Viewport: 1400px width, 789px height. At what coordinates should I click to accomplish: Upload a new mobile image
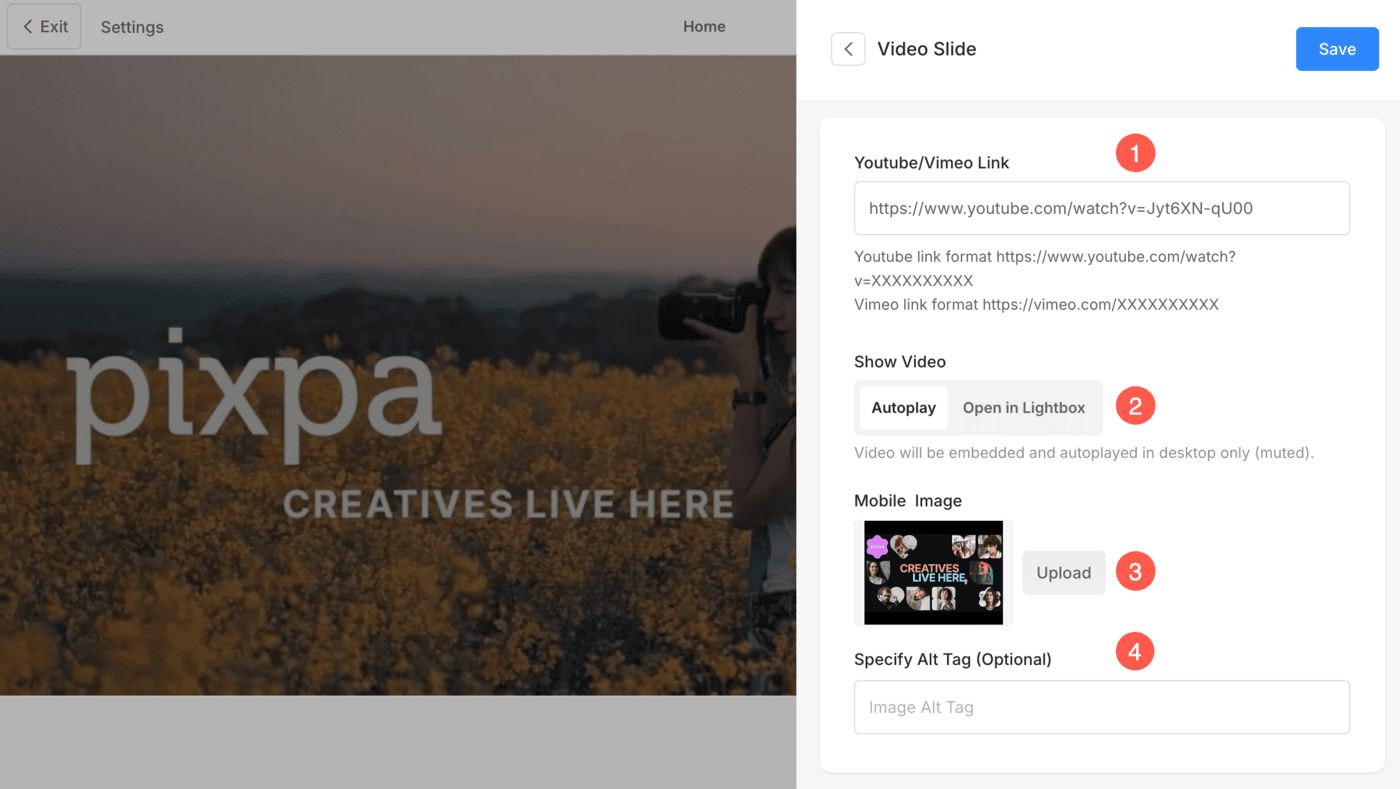(1064, 573)
